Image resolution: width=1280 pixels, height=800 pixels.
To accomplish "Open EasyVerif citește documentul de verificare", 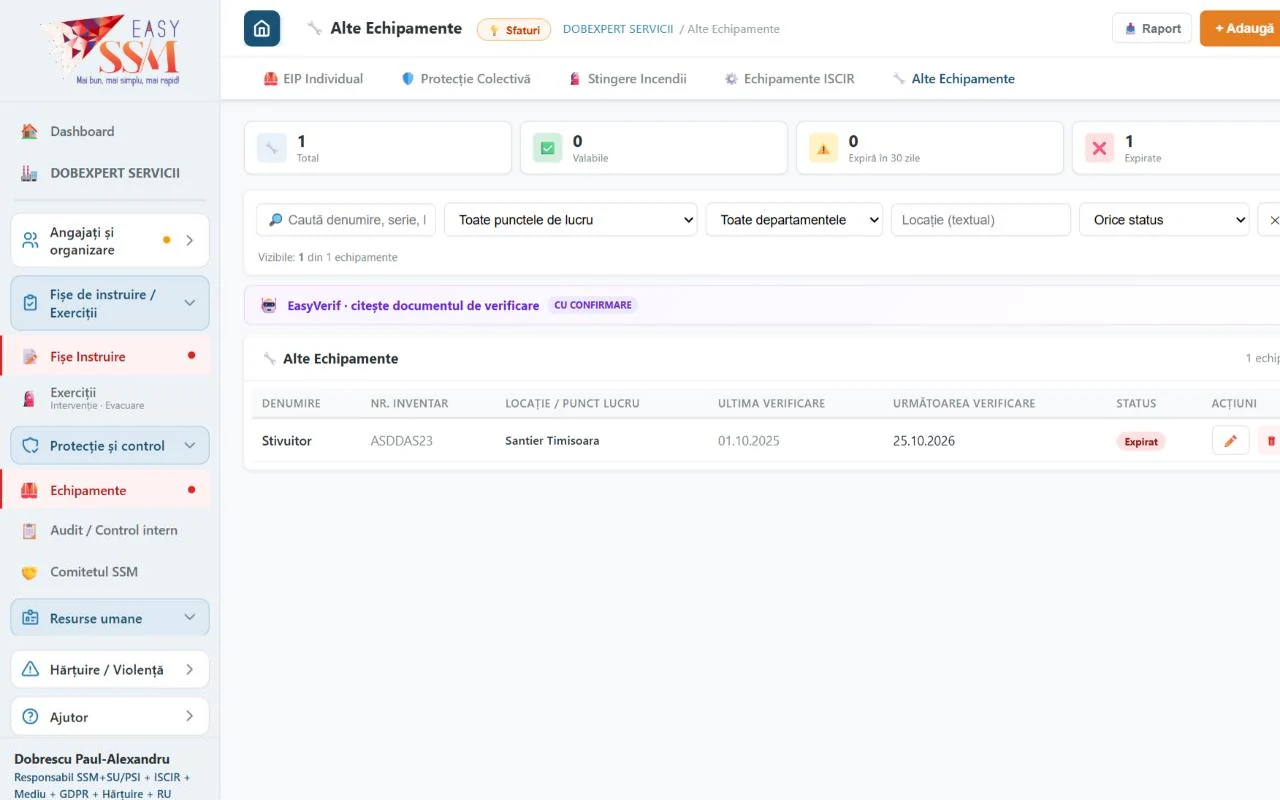I will click(x=413, y=305).
